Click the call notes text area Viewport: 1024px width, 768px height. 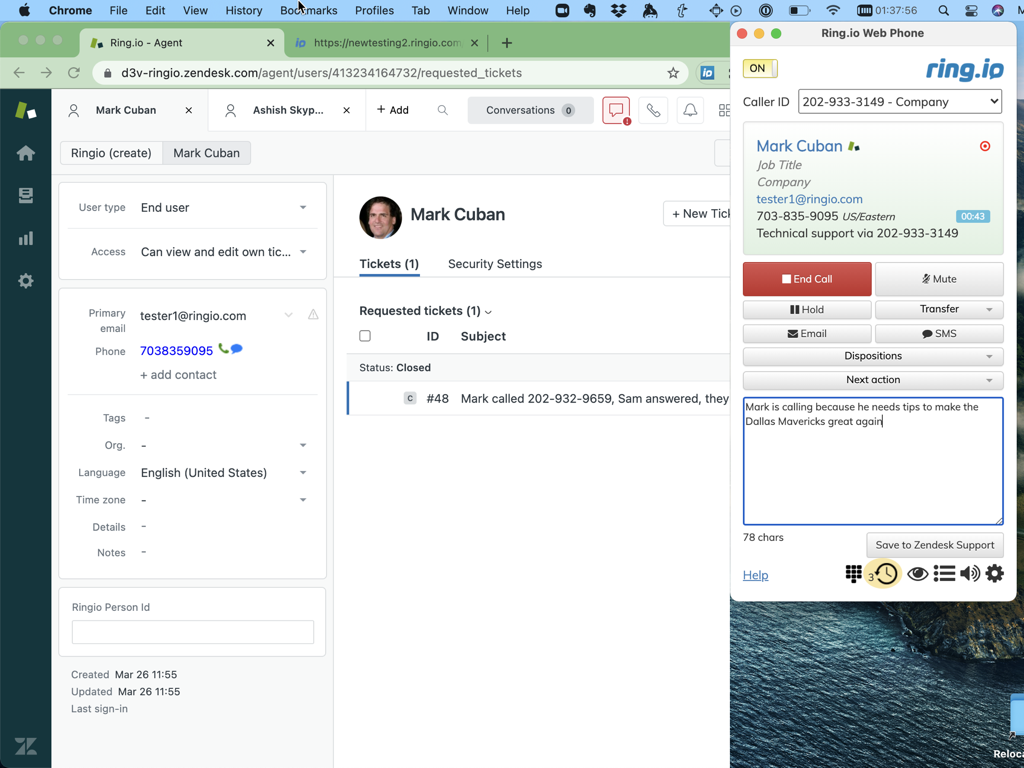click(x=872, y=470)
